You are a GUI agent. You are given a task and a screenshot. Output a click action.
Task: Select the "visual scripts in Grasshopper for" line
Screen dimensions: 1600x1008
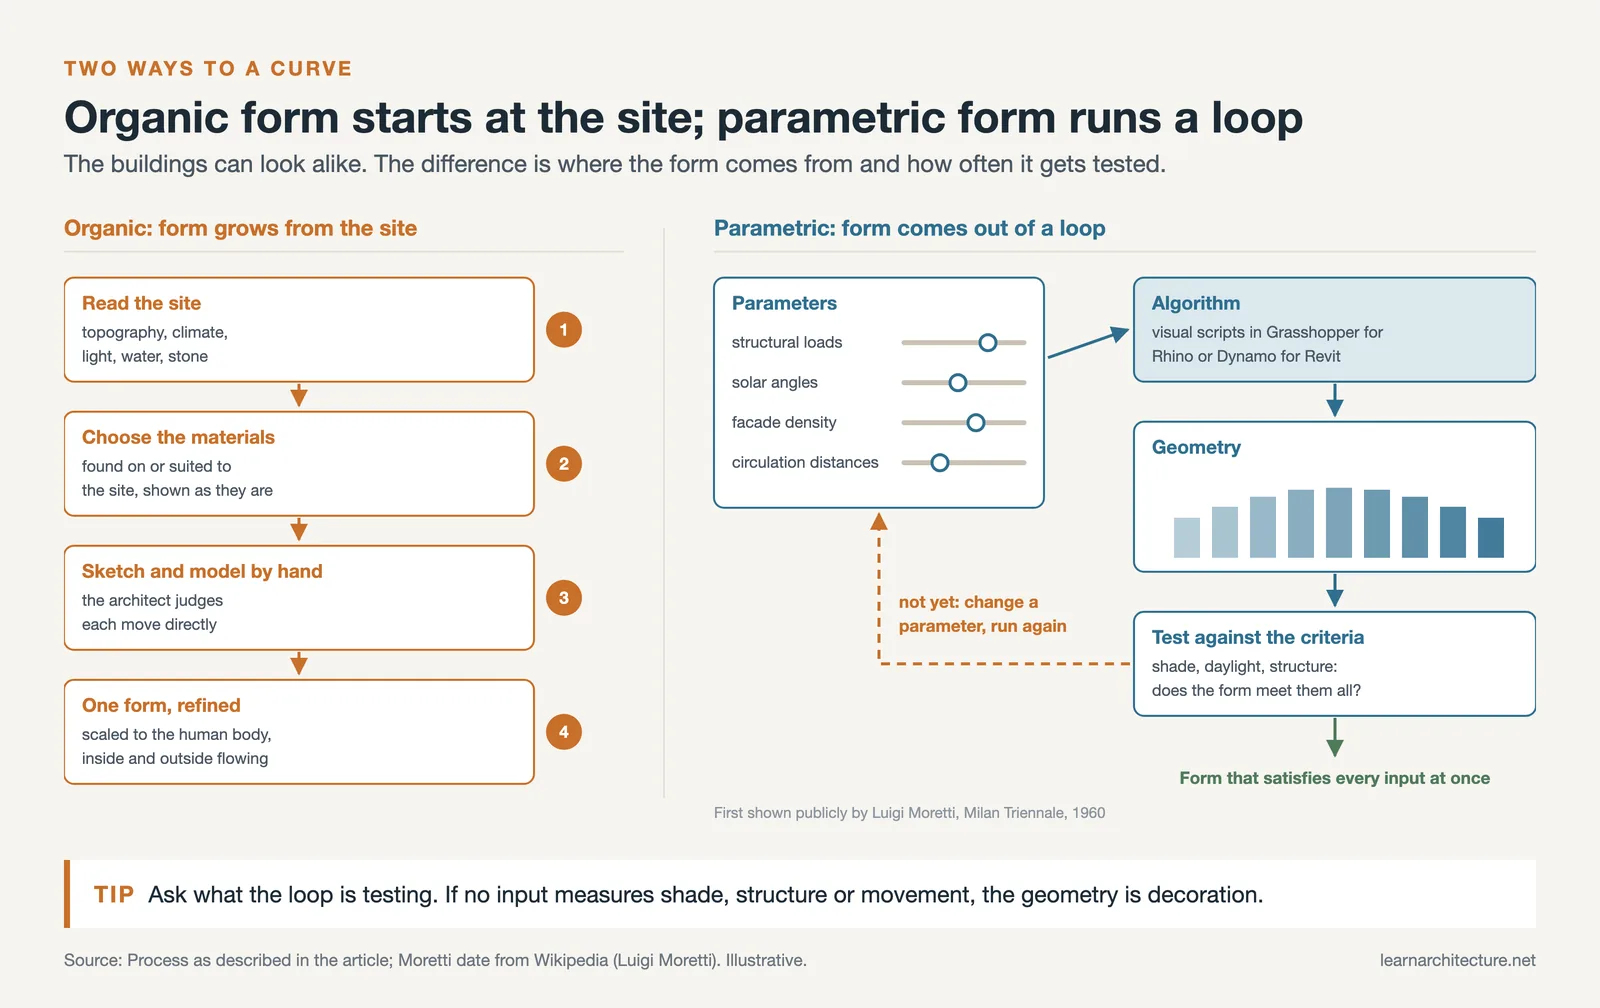[1267, 332]
